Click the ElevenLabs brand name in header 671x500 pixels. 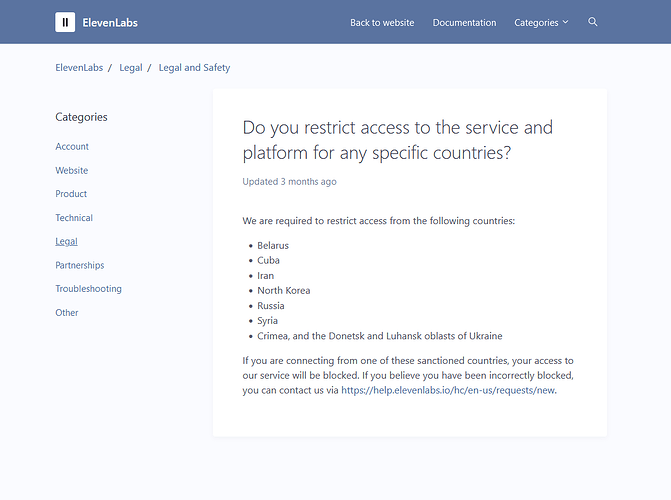(x=110, y=23)
